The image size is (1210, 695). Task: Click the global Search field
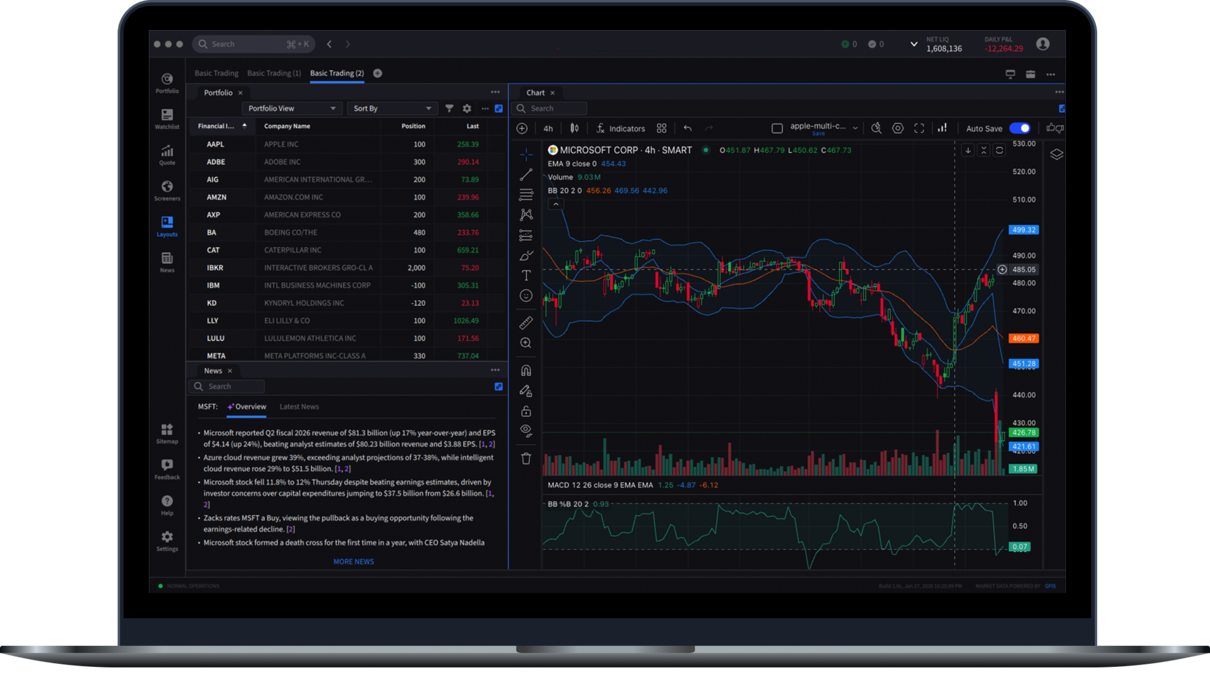click(253, 44)
